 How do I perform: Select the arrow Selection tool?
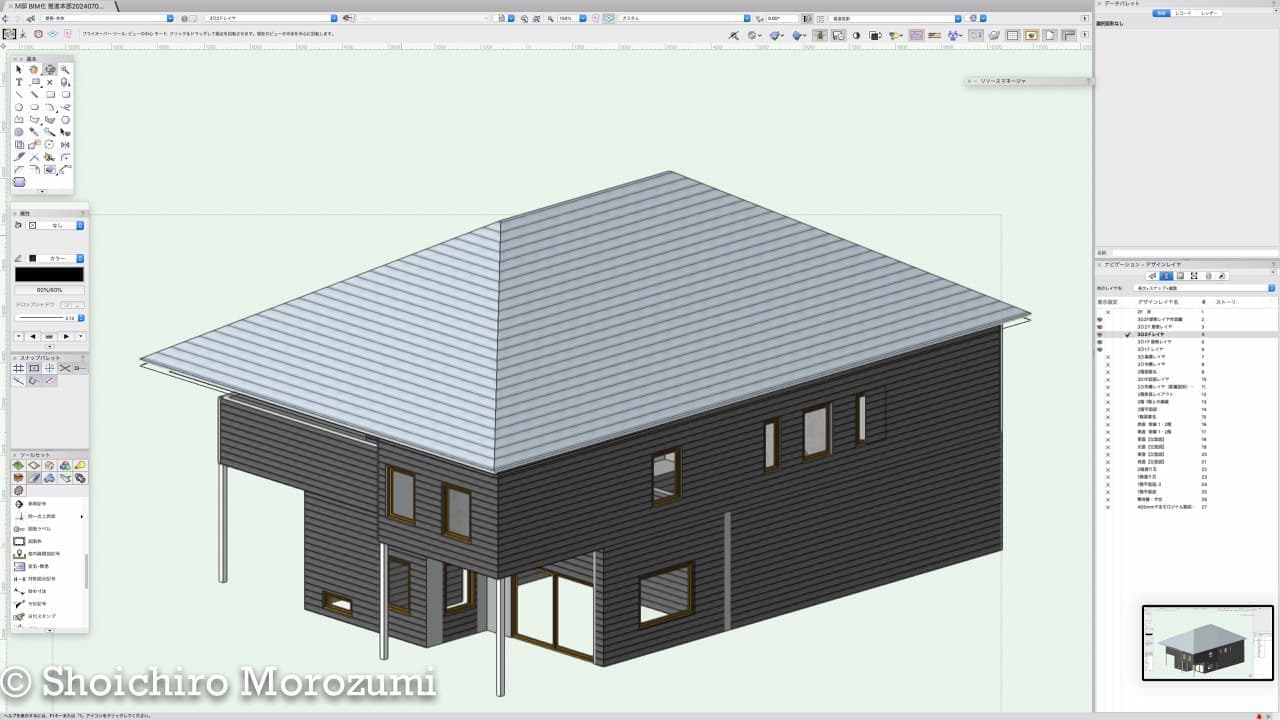point(19,70)
